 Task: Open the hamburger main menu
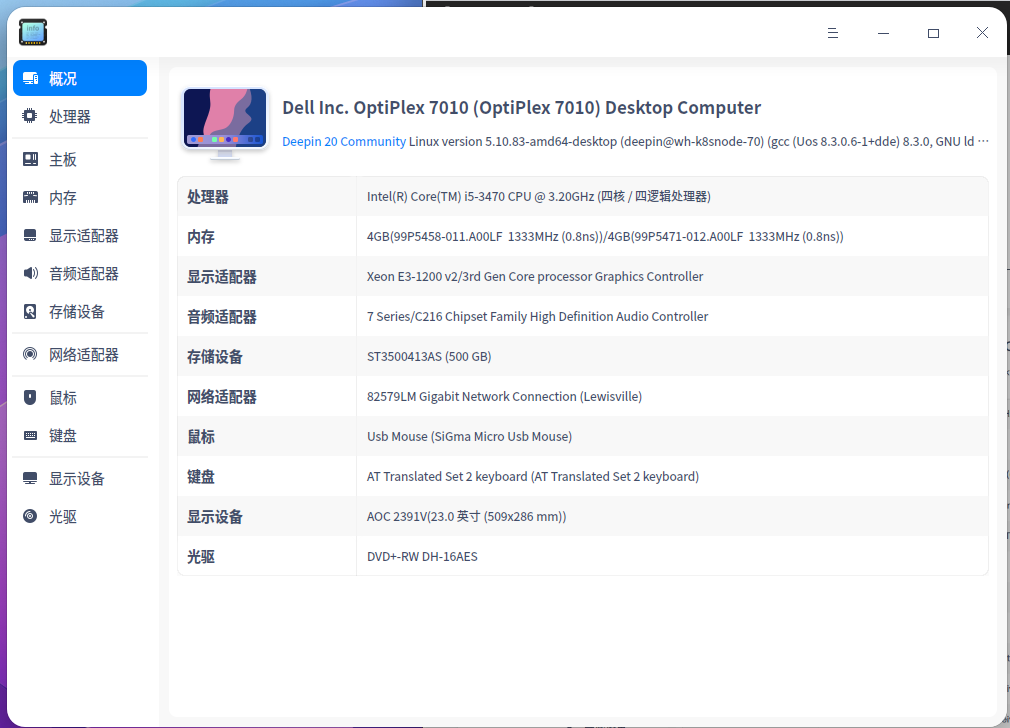pos(833,33)
